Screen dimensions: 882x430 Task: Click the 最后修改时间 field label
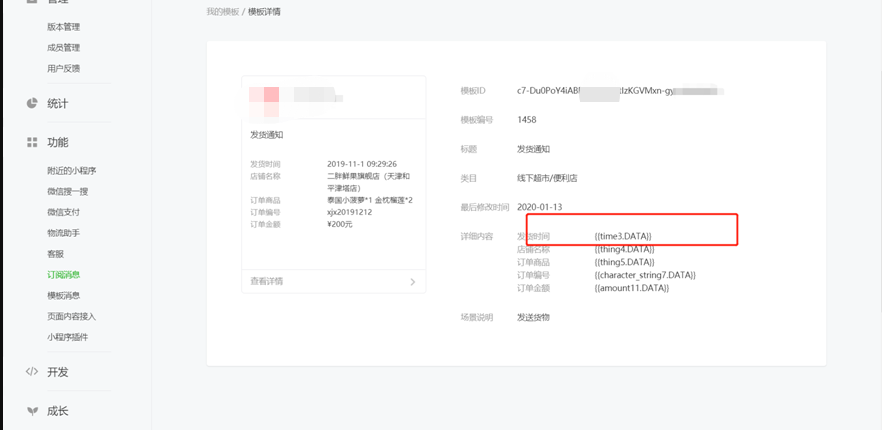[x=485, y=207]
